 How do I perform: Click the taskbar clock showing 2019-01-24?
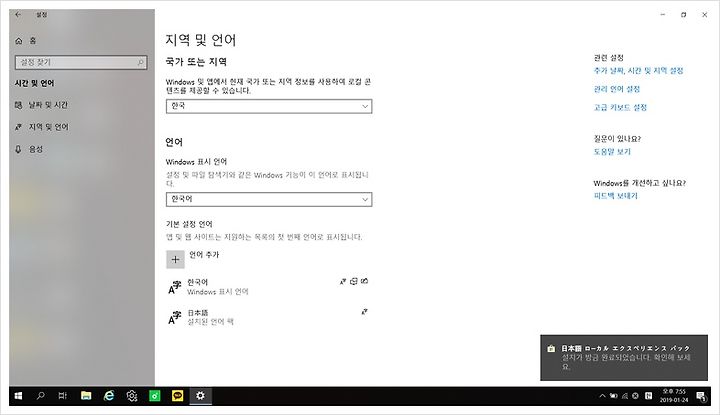point(674,396)
